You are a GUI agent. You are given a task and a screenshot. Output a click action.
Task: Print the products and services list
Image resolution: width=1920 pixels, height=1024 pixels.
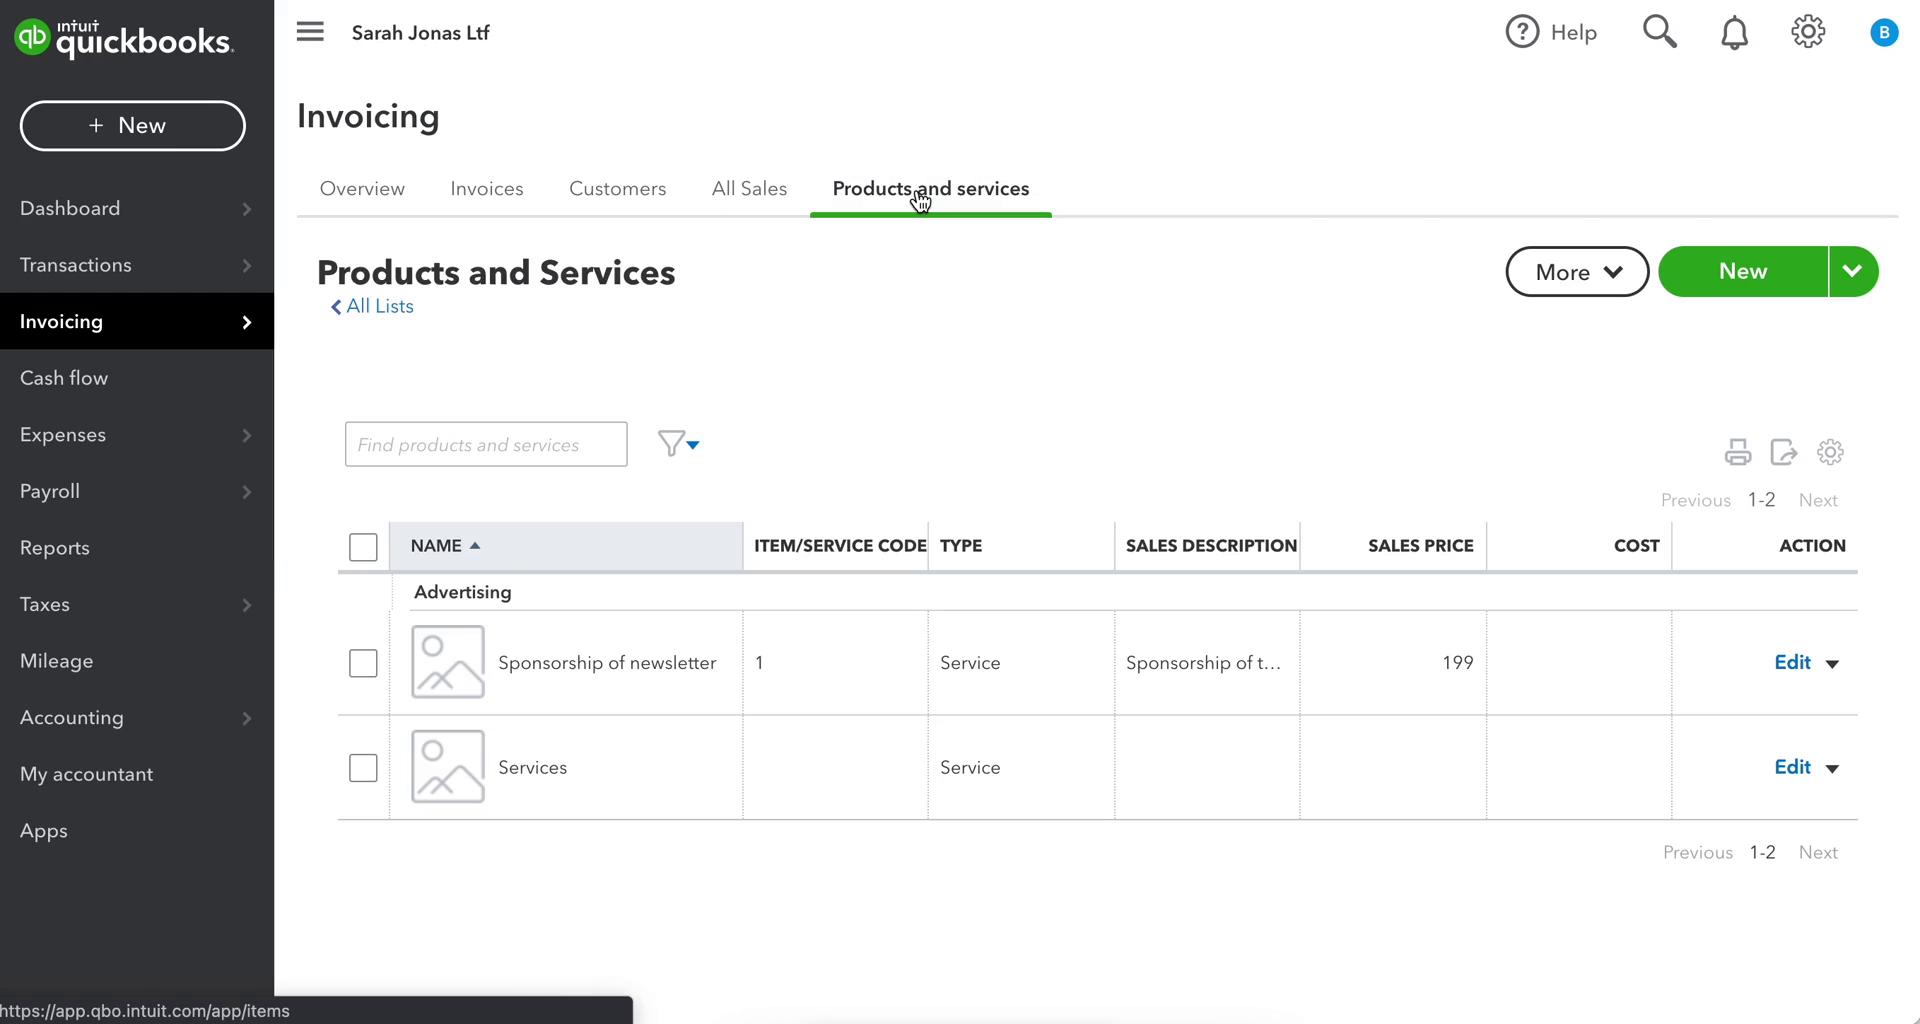[1738, 452]
